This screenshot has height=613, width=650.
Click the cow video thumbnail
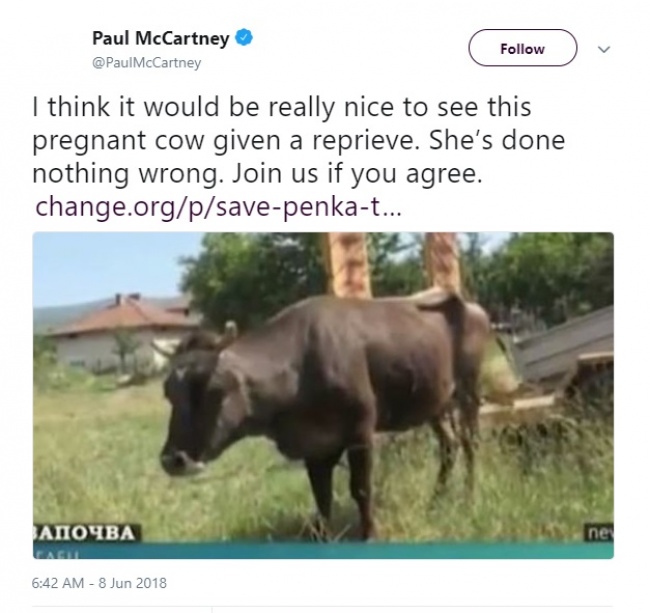(x=323, y=395)
